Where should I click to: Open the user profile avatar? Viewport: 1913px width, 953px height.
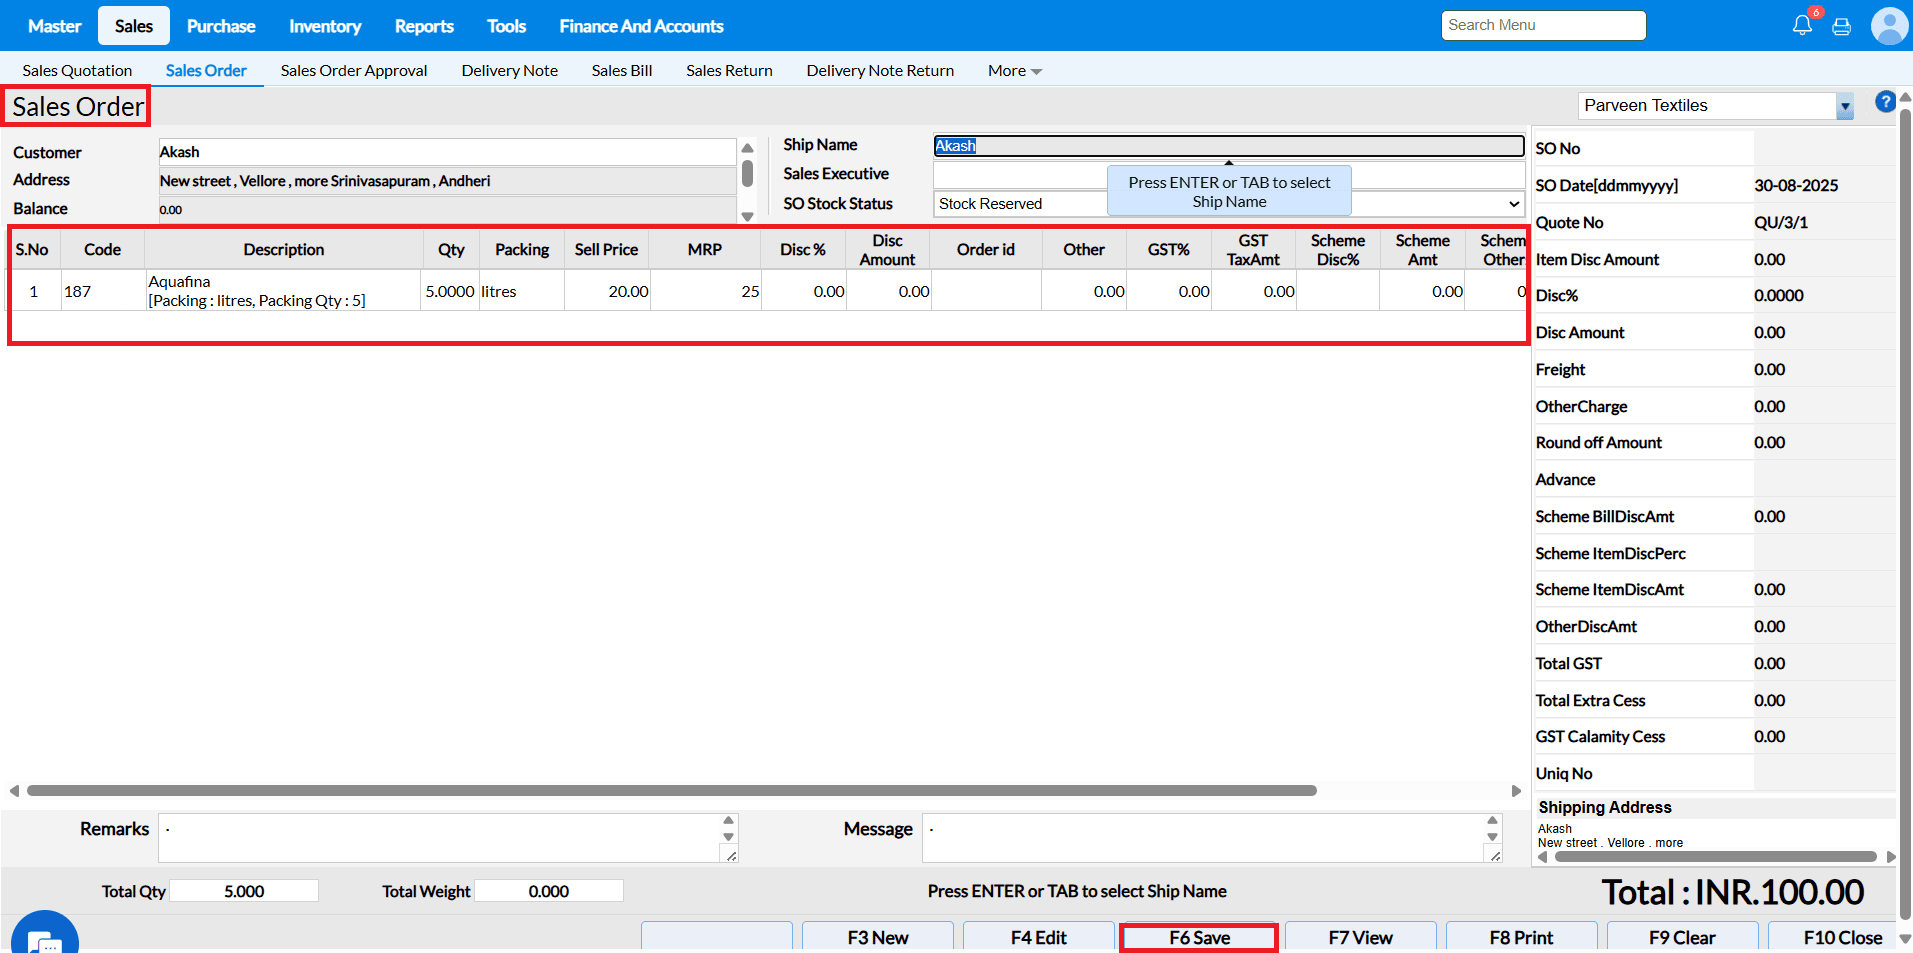pyautogui.click(x=1888, y=26)
